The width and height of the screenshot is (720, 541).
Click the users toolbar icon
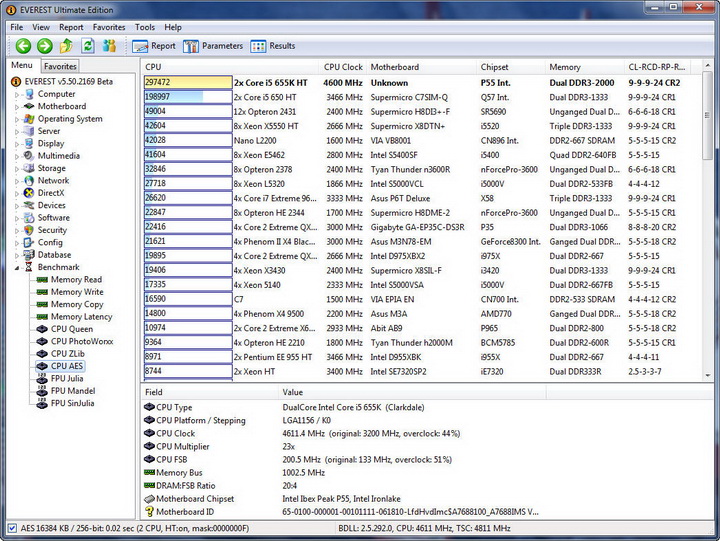pos(109,46)
